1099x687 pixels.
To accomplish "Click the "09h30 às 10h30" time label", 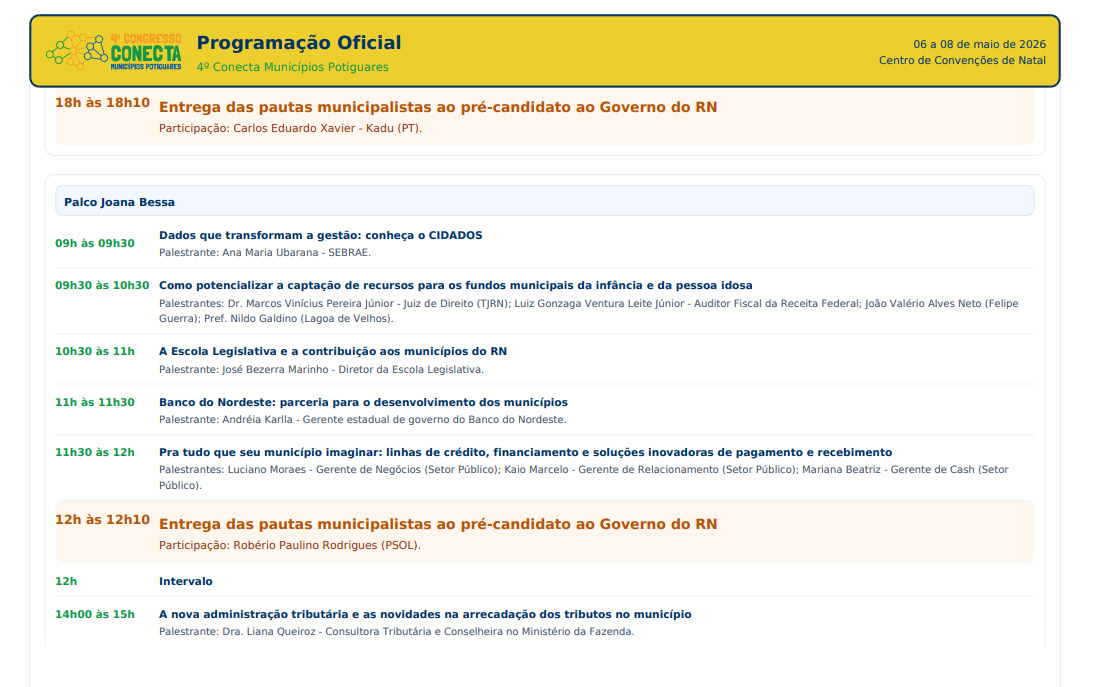I will [102, 285].
